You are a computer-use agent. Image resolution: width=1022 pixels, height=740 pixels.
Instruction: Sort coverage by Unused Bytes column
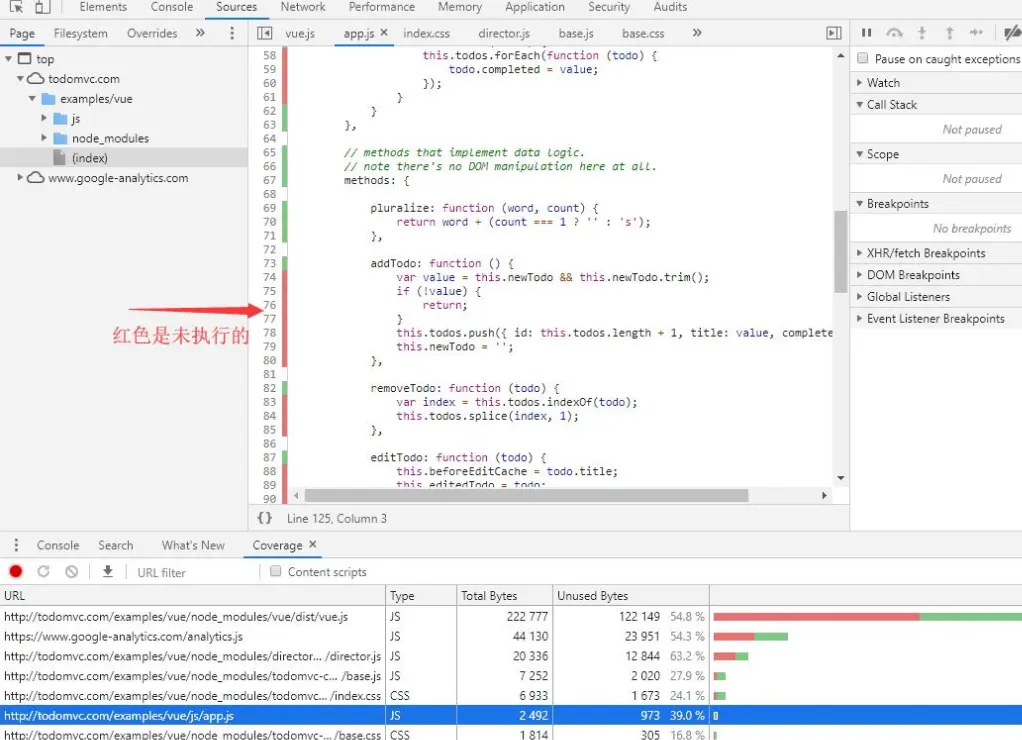[630, 595]
